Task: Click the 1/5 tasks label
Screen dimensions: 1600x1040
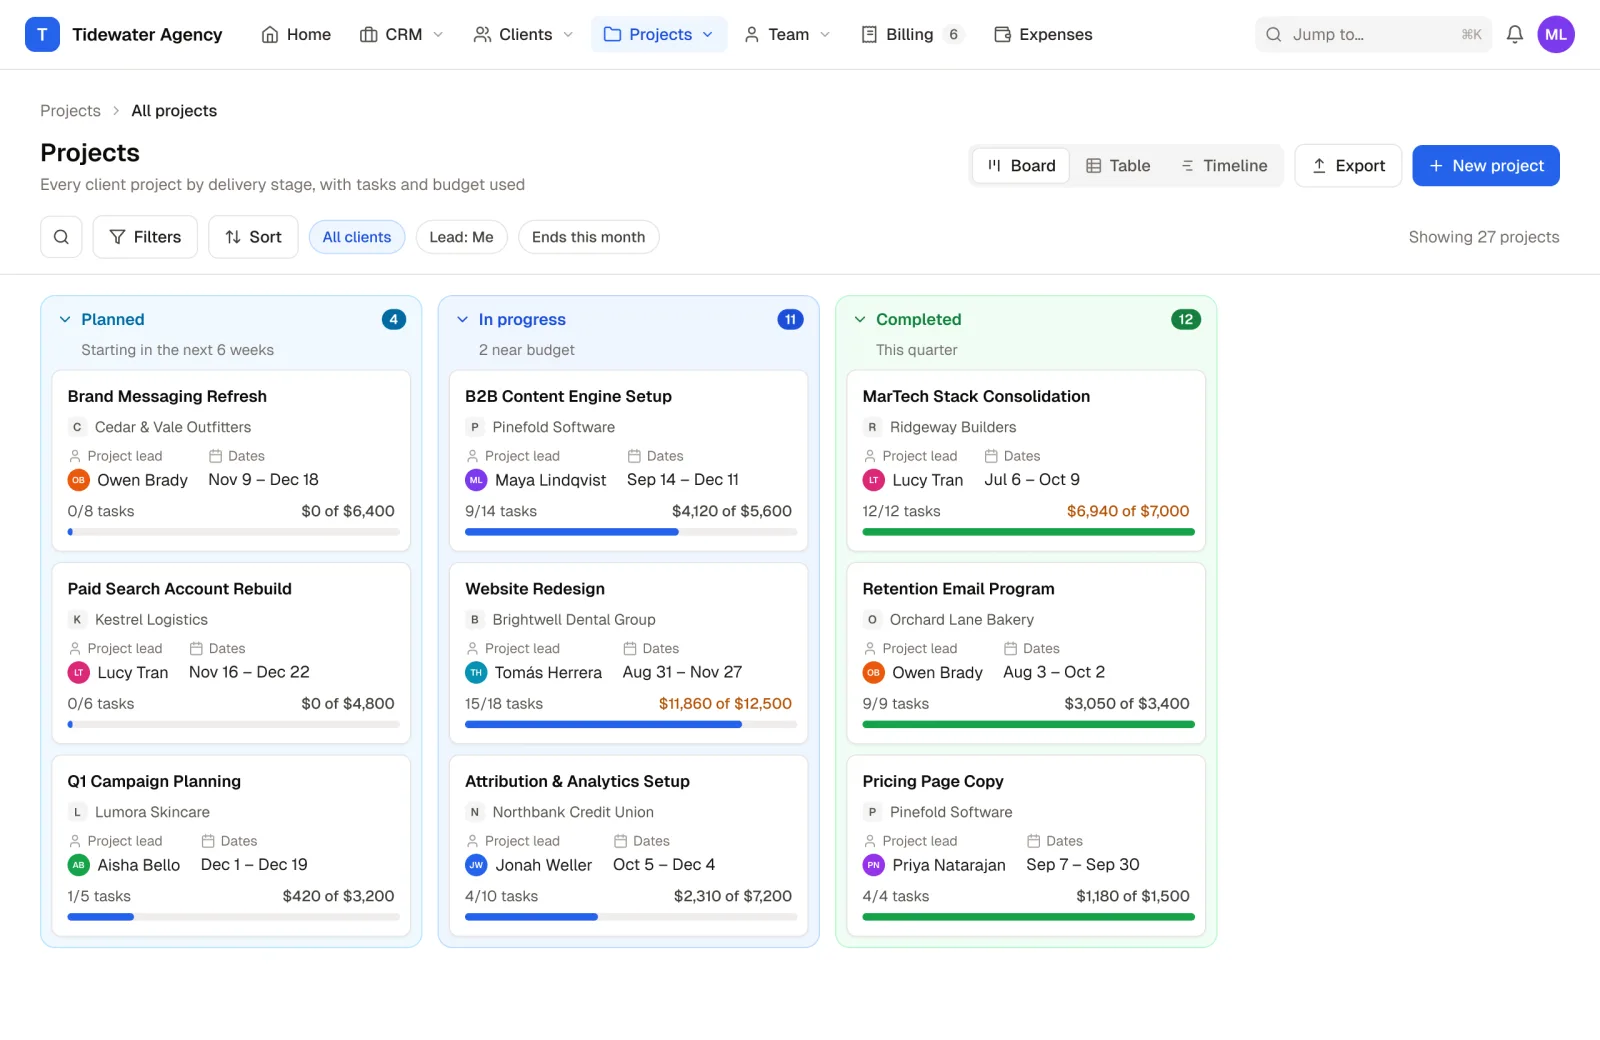Action: point(99,897)
